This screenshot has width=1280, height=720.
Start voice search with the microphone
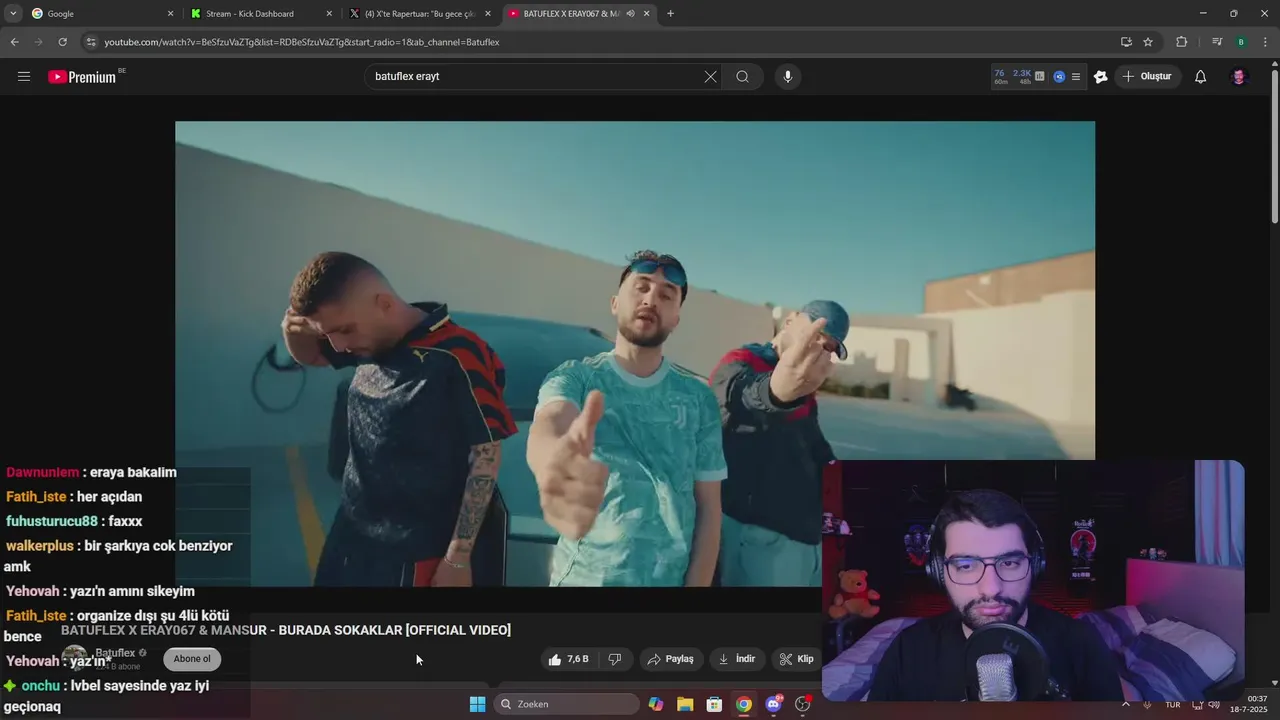(788, 77)
